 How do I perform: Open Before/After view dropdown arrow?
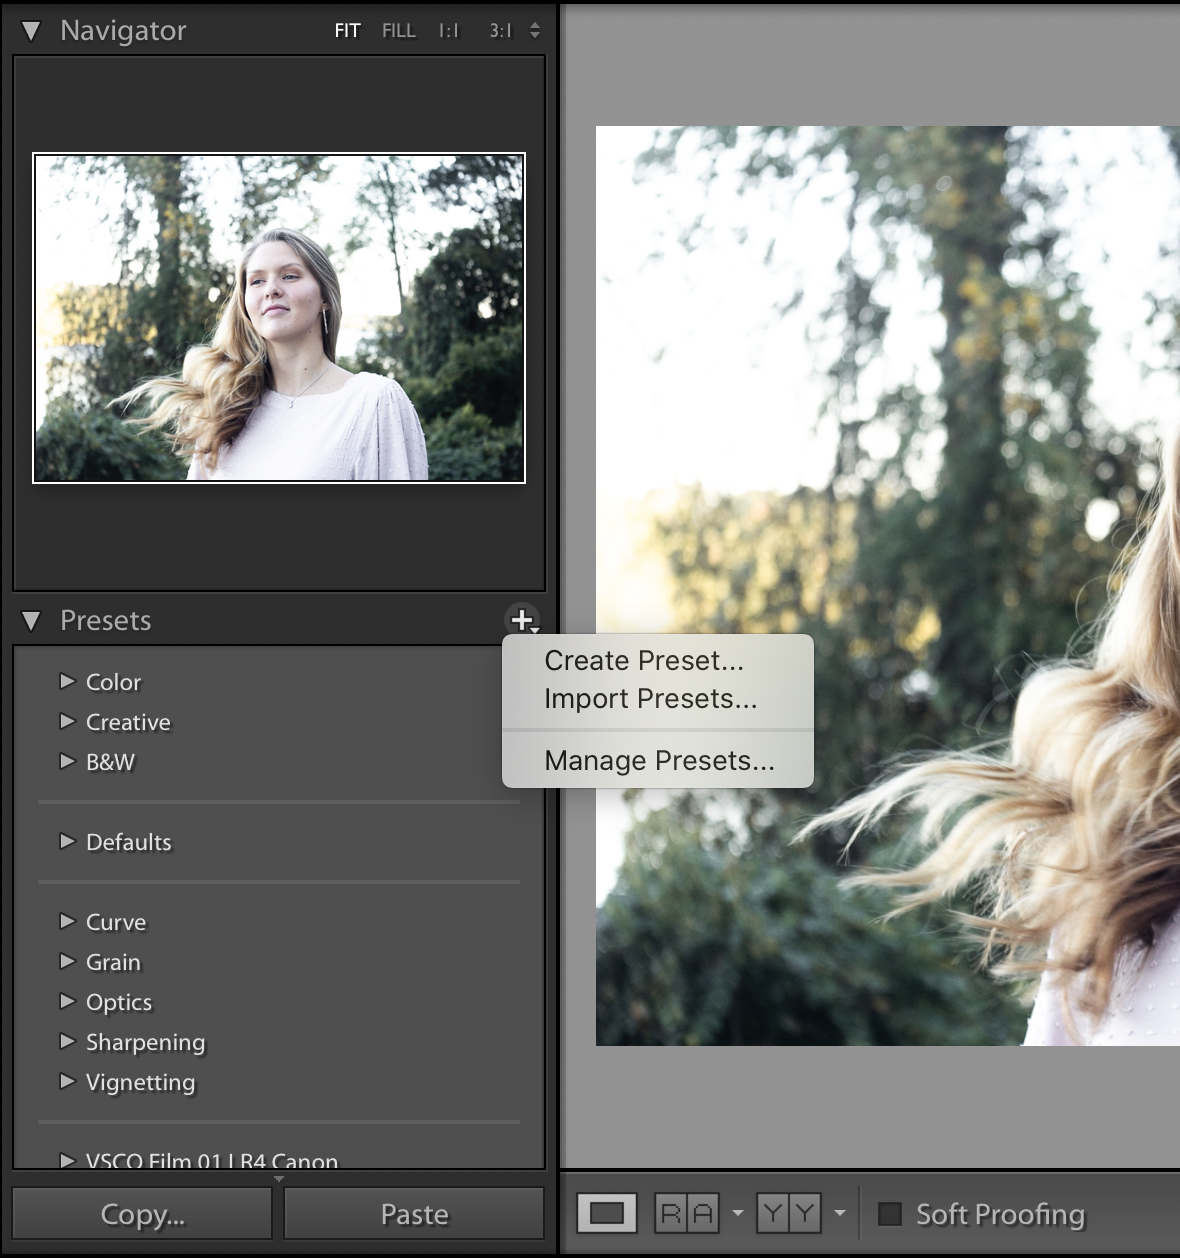(840, 1213)
